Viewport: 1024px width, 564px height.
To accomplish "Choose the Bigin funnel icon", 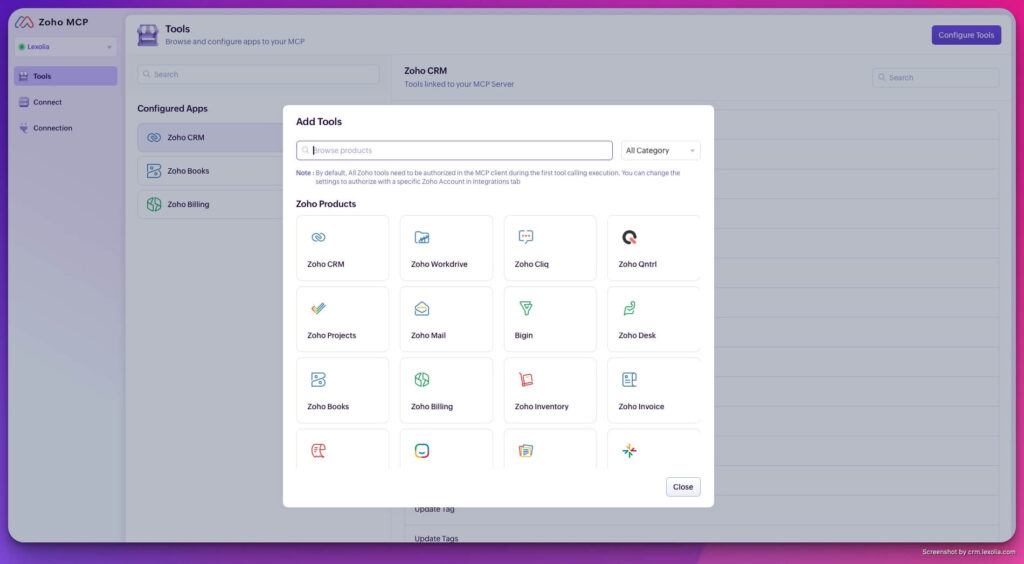I will pos(526,308).
